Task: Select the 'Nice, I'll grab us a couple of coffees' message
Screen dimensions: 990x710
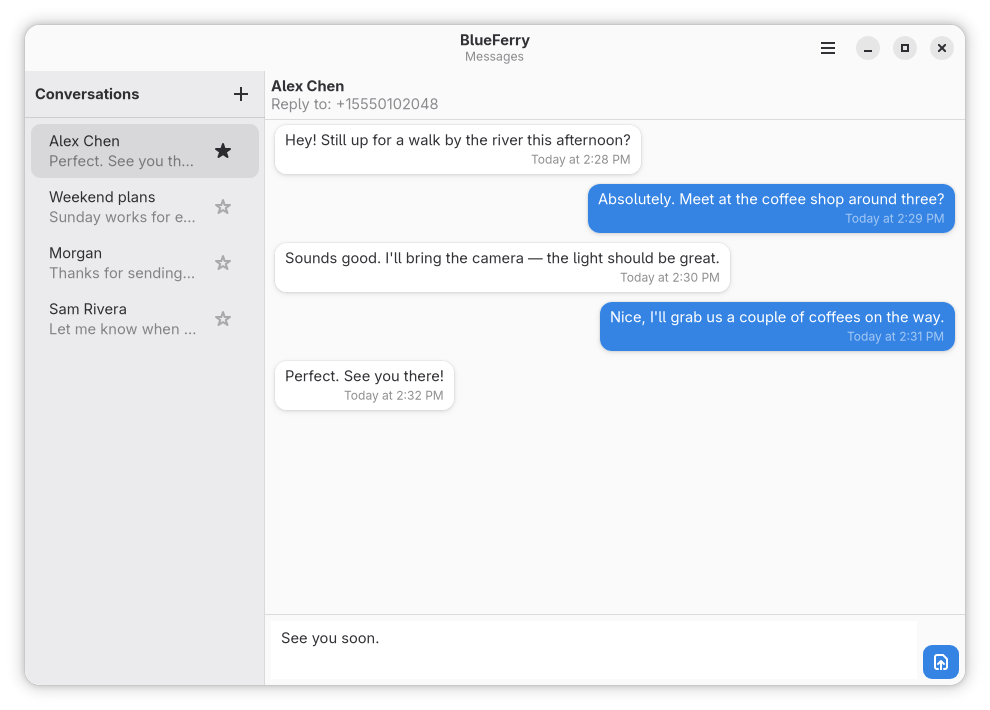Action: coord(777,326)
